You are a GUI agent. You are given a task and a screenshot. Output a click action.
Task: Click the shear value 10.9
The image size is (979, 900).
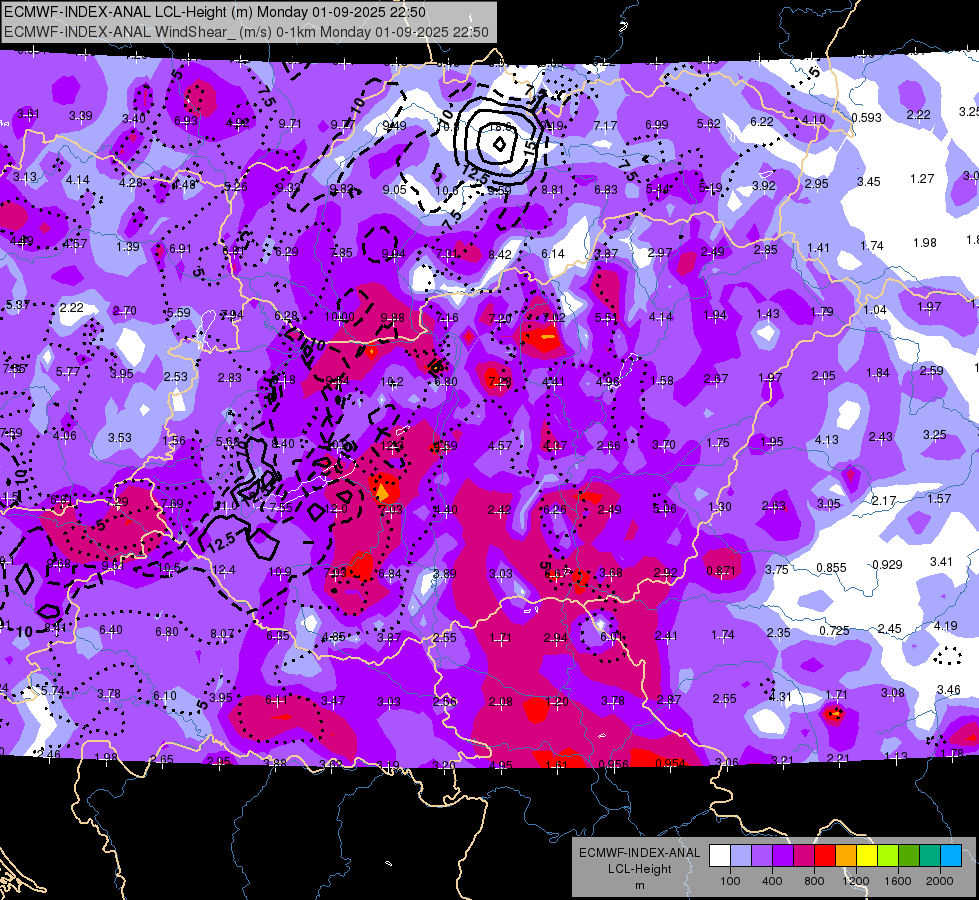280,571
